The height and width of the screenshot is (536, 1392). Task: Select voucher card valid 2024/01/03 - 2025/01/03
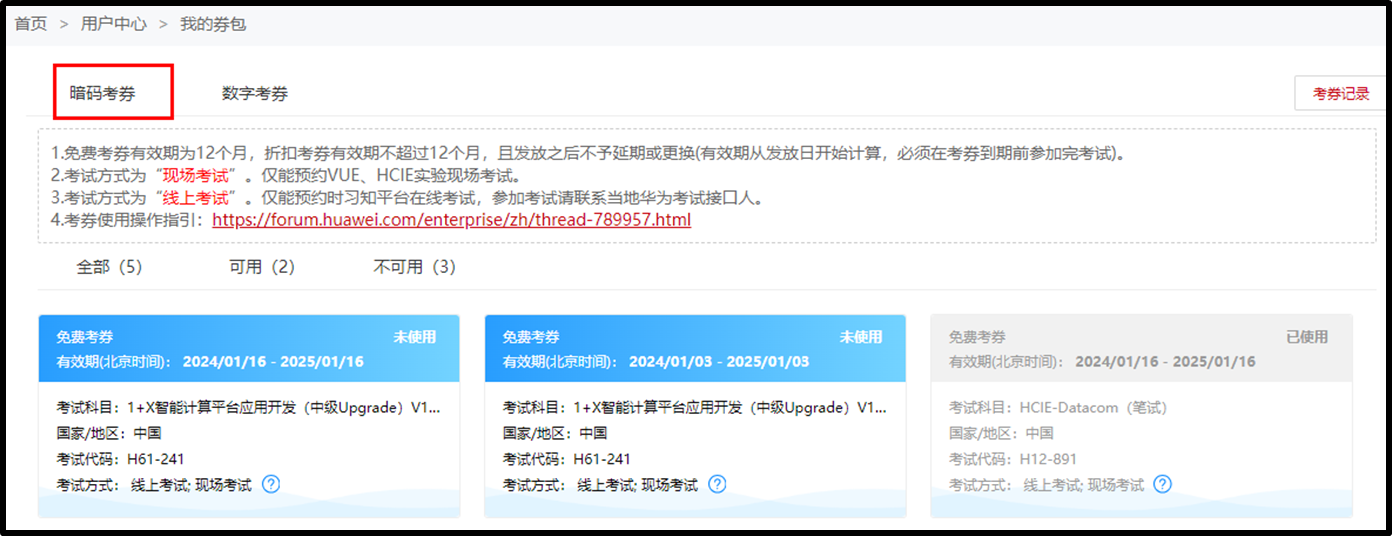pyautogui.click(x=695, y=416)
